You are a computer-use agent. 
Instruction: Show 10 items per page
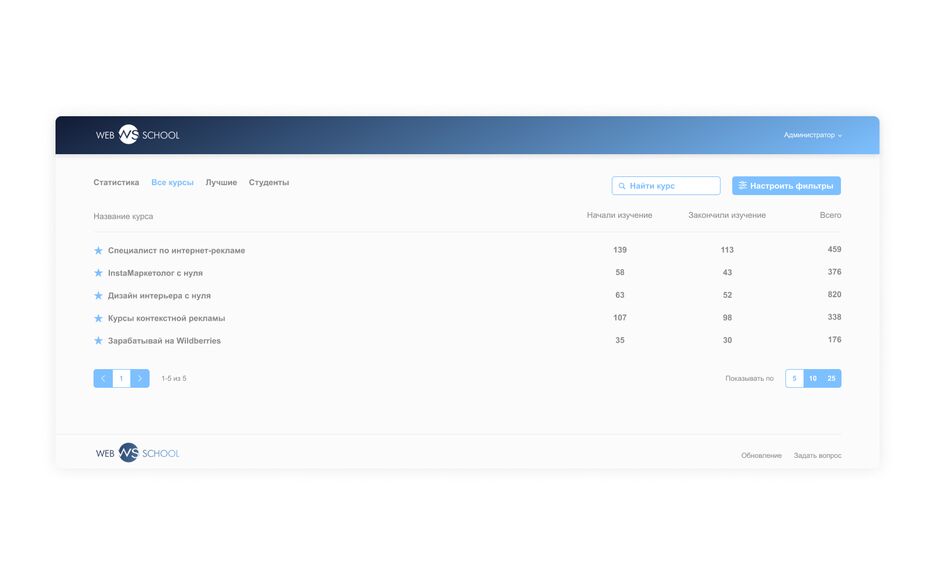pos(813,378)
